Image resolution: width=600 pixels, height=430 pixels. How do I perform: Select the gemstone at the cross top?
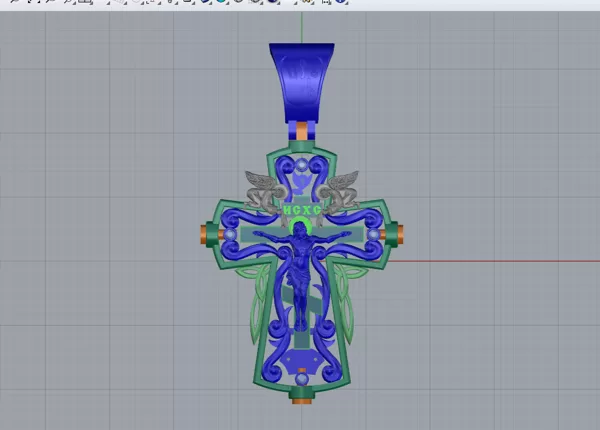click(302, 165)
